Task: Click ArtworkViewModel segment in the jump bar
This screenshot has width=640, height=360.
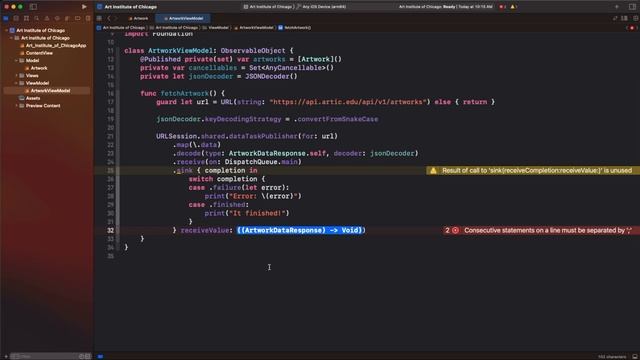Action: [x=253, y=28]
